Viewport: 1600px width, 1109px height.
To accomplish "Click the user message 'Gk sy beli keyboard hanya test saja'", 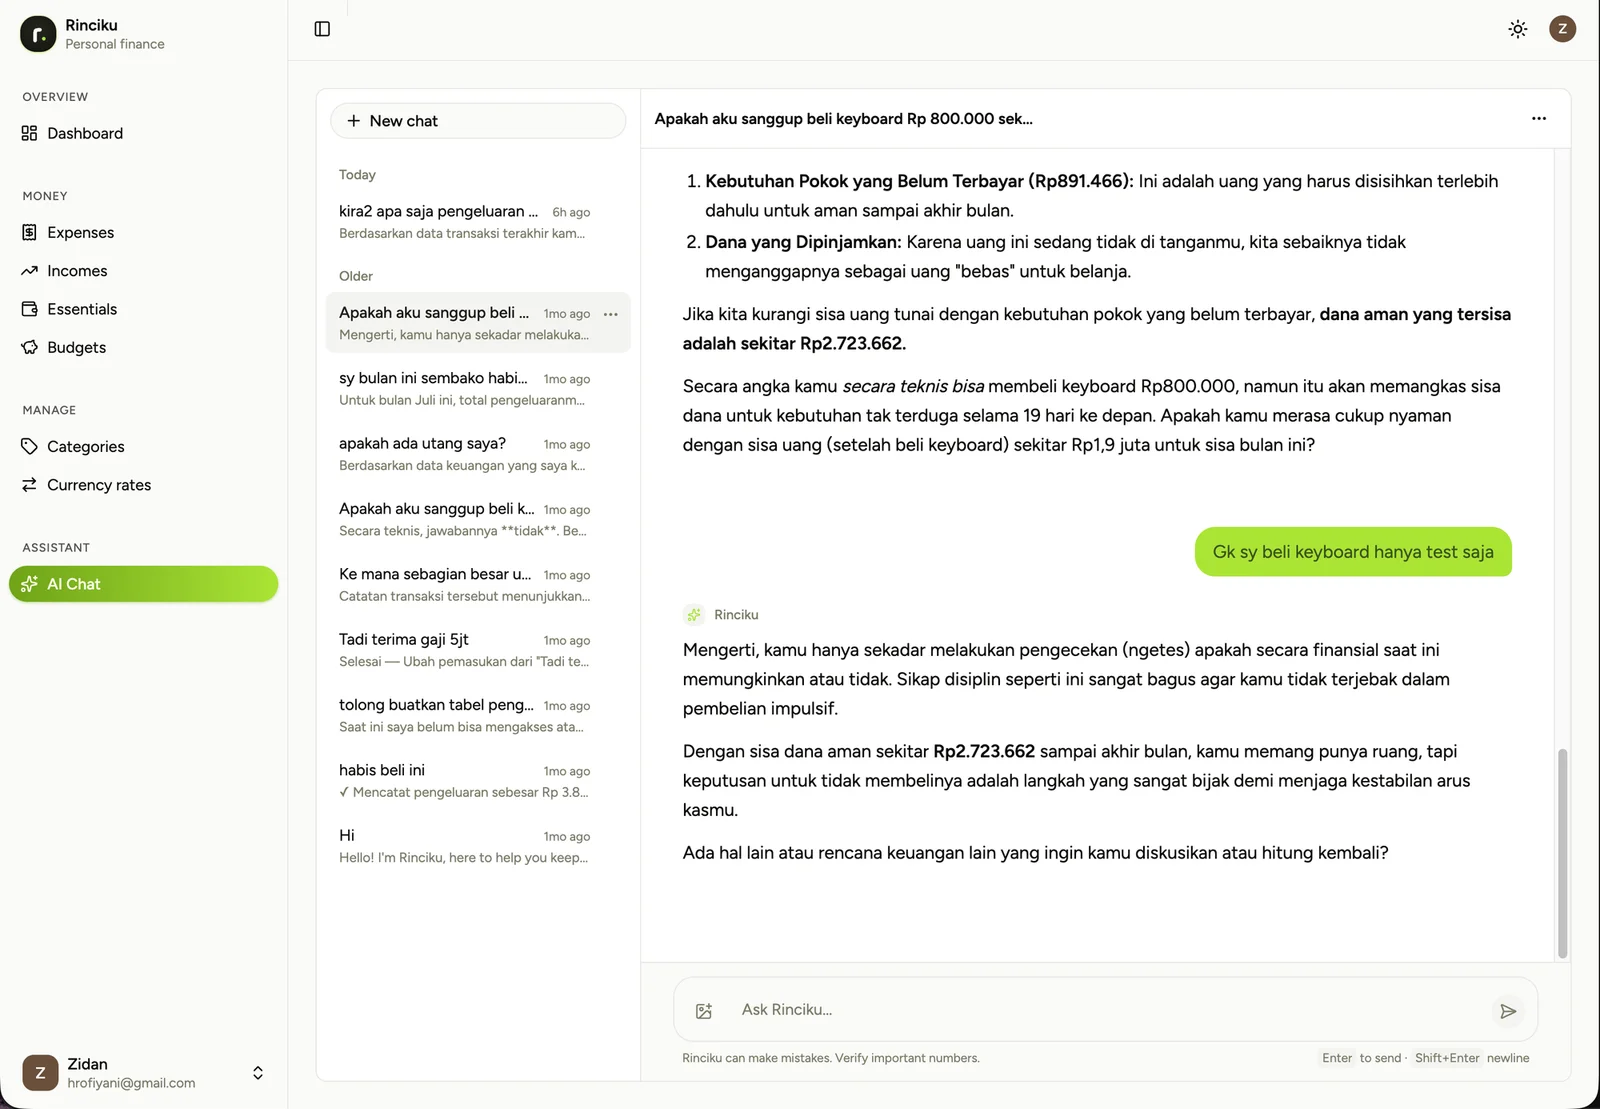I will [x=1353, y=552].
